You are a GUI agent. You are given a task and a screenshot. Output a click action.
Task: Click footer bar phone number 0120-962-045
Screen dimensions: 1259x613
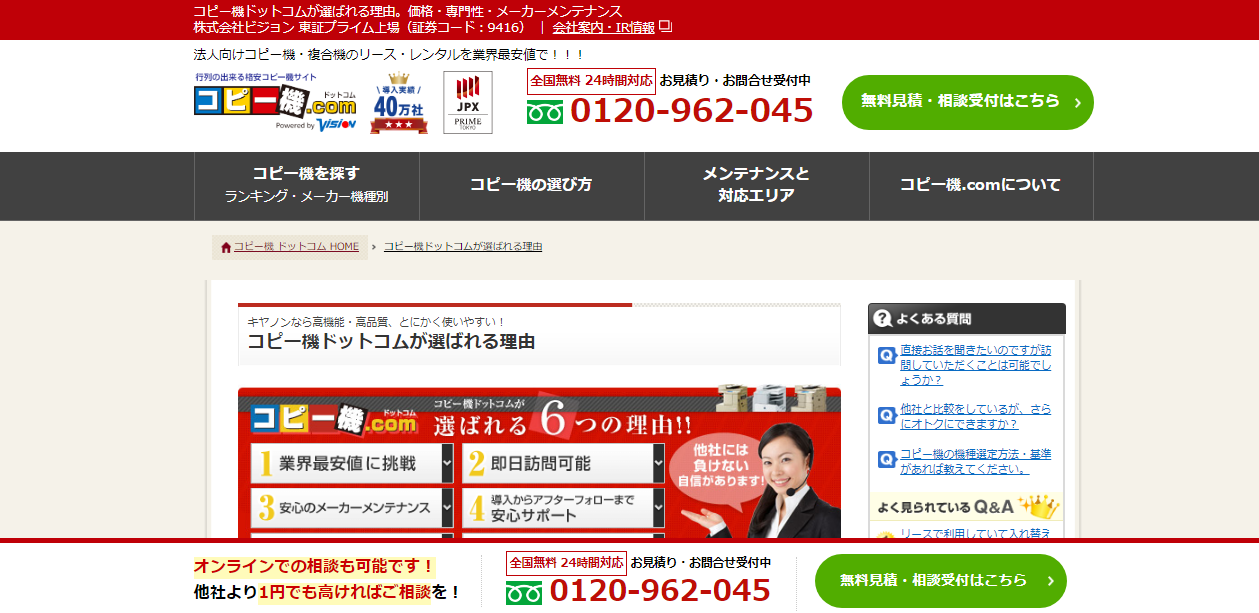pos(660,590)
